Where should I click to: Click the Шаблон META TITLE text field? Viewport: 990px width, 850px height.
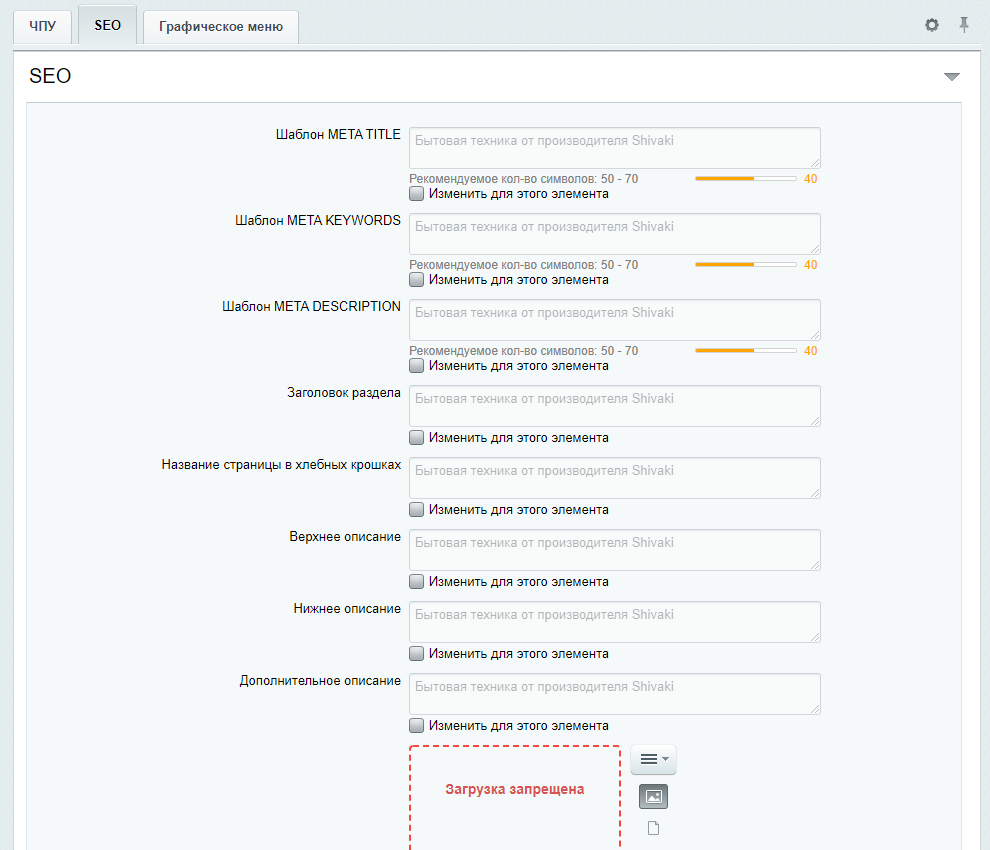615,148
